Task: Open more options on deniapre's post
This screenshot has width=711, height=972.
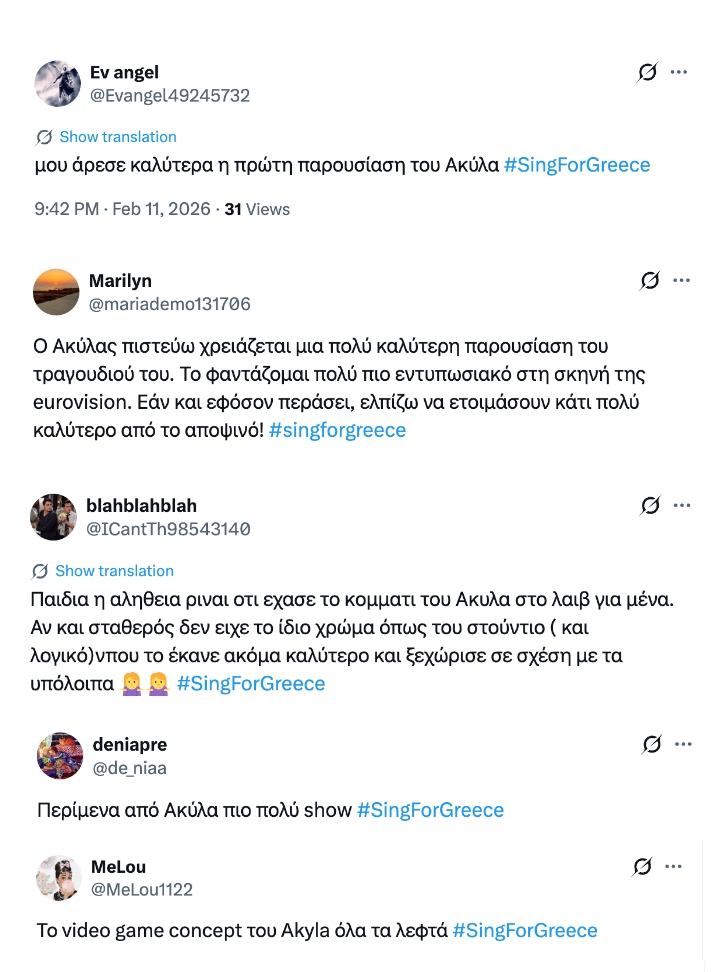Action: point(681,744)
